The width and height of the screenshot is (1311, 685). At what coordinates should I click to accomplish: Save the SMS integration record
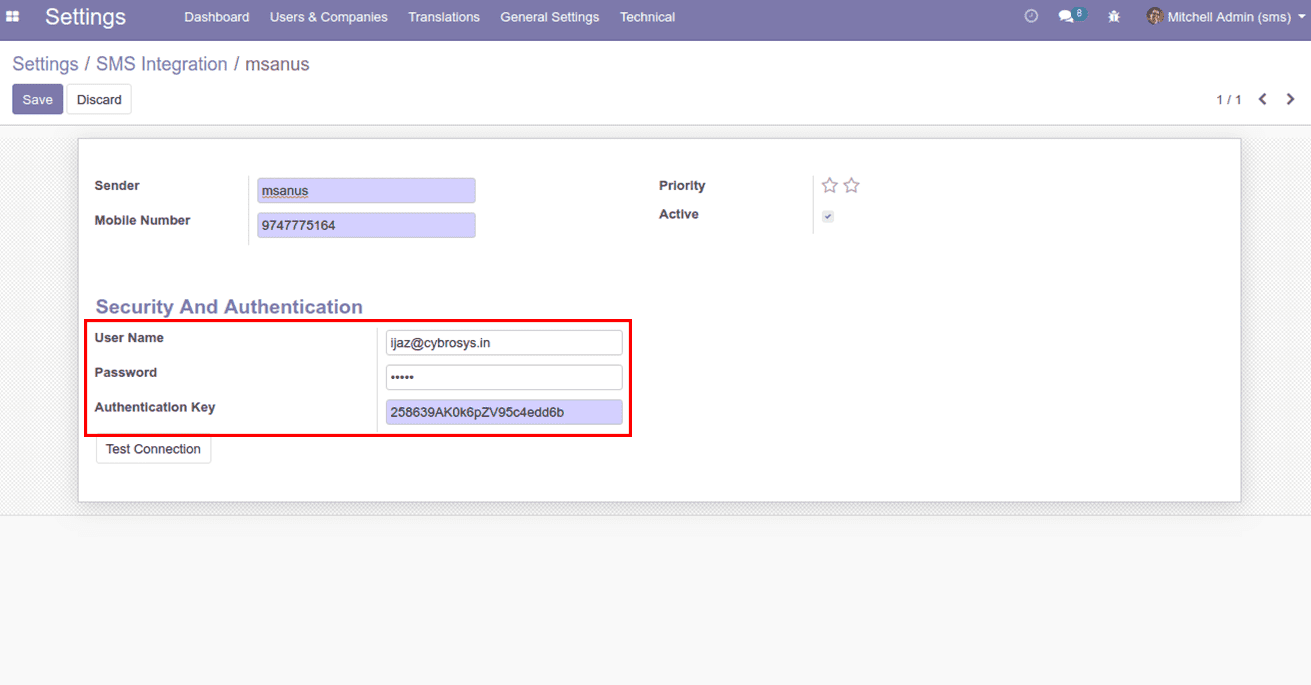point(38,99)
